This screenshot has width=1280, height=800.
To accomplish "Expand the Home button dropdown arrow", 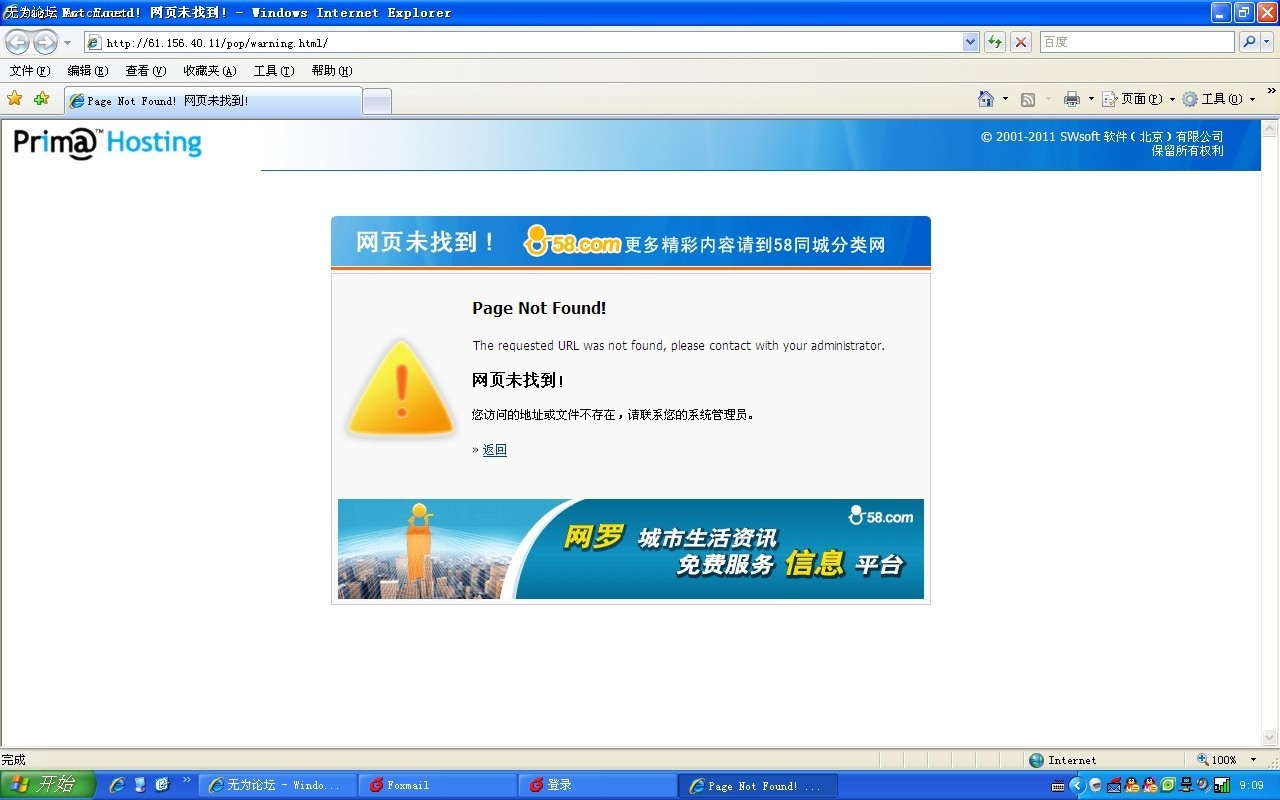I will (1005, 99).
